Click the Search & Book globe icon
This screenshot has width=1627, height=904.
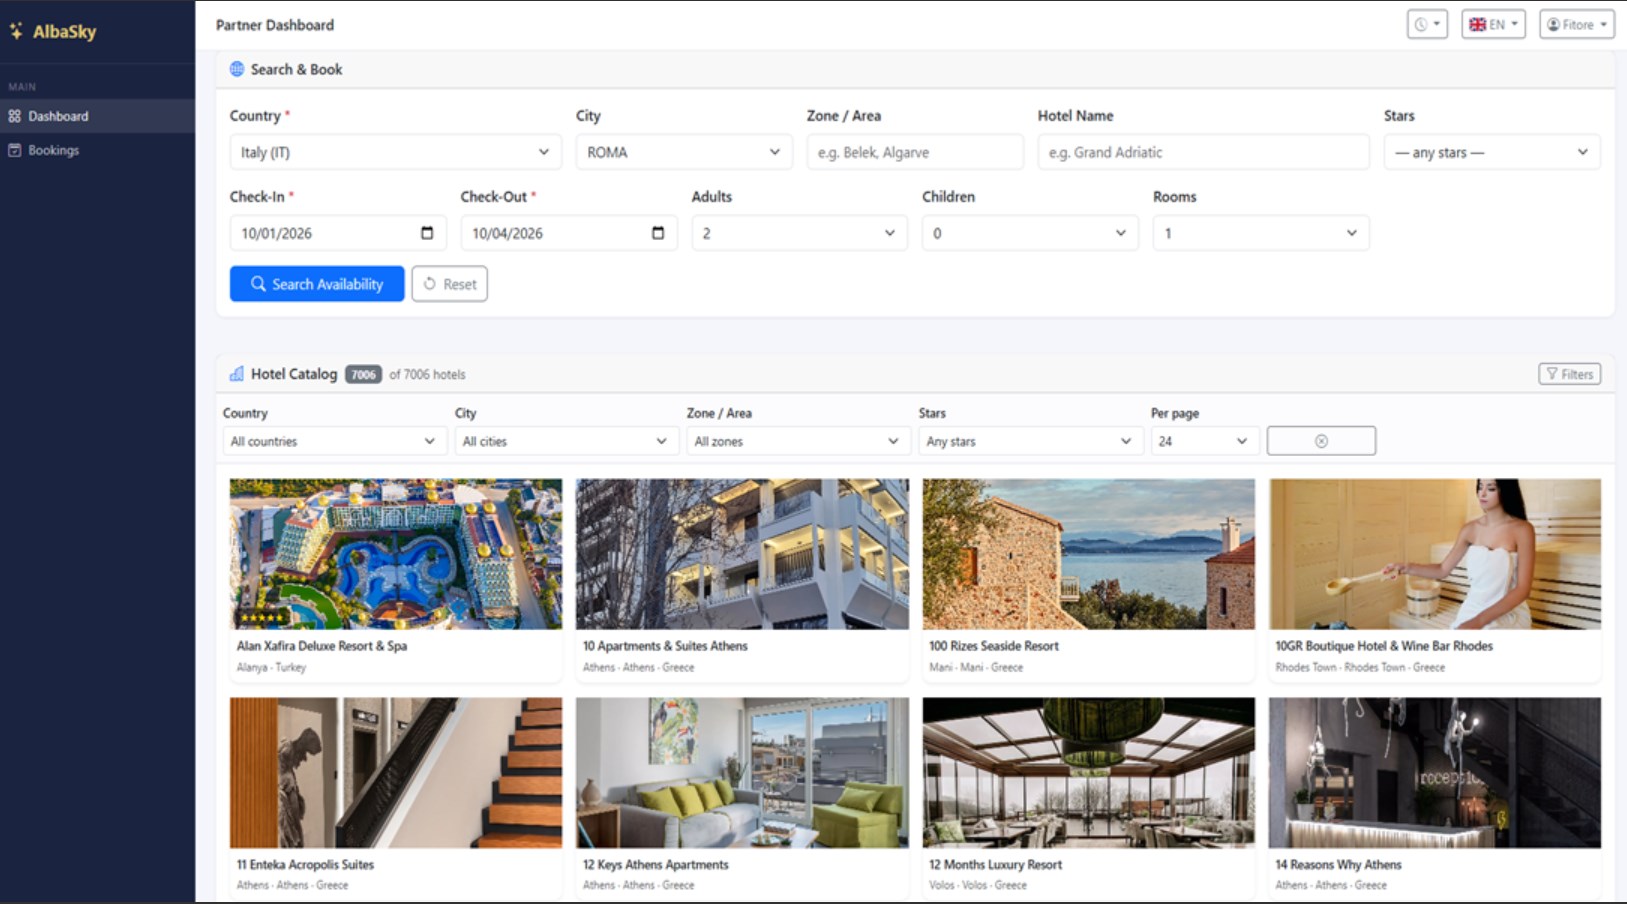(237, 69)
